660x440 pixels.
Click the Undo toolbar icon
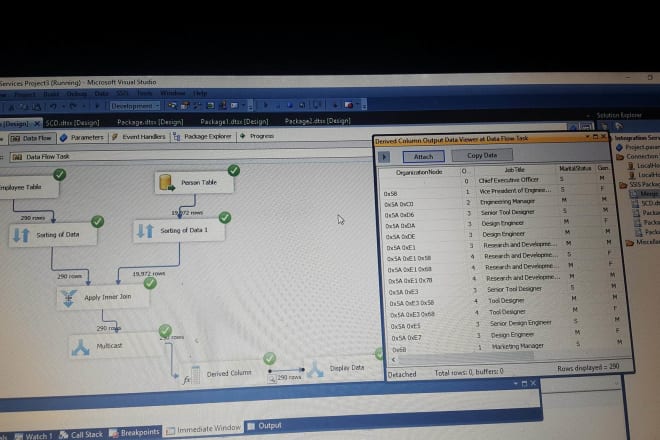53,107
